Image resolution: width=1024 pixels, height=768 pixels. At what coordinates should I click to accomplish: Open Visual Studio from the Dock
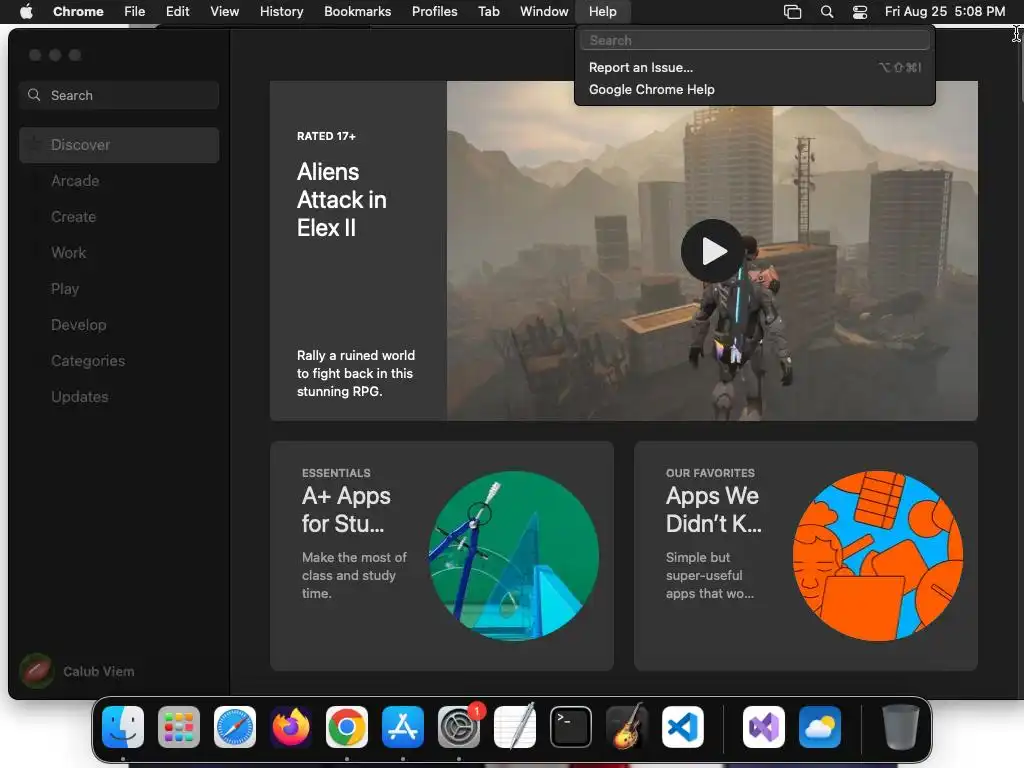pyautogui.click(x=763, y=727)
